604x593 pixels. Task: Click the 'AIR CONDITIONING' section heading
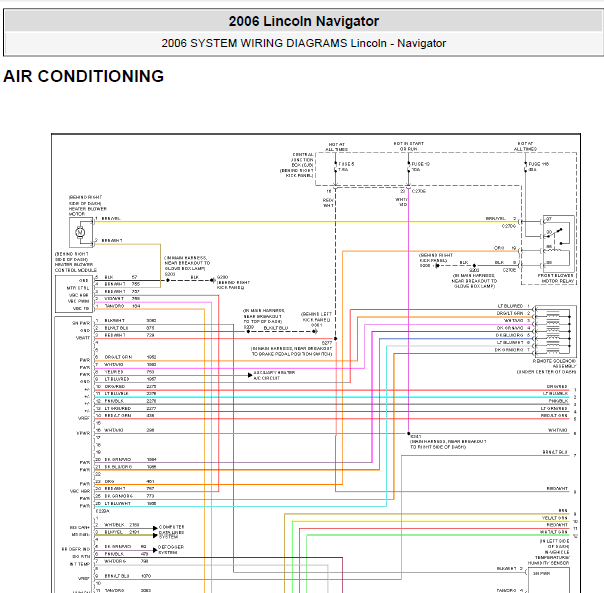pyautogui.click(x=84, y=76)
